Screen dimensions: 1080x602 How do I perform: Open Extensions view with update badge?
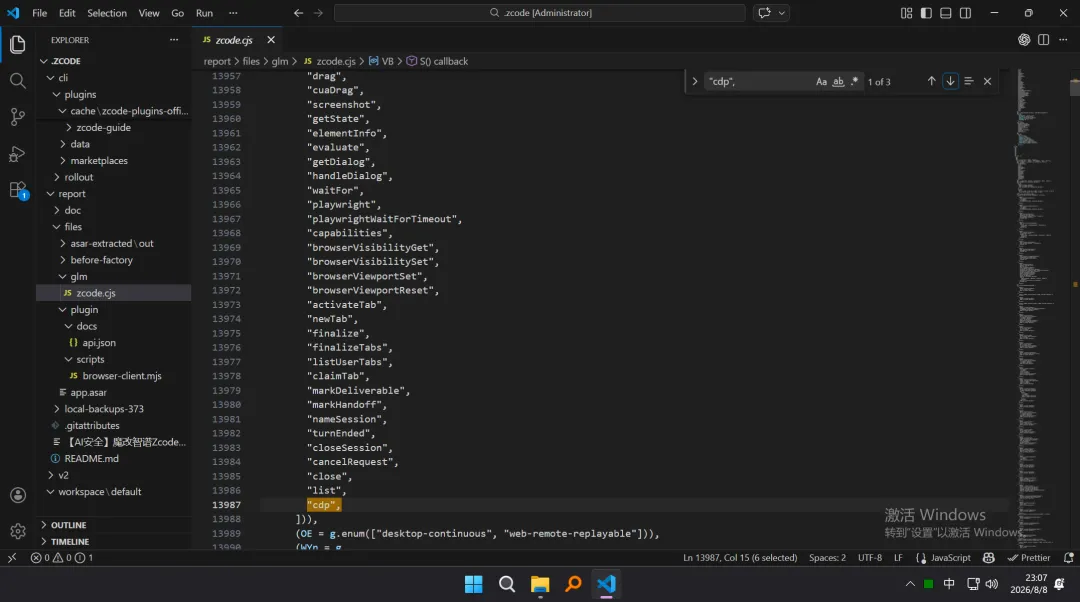[18, 190]
